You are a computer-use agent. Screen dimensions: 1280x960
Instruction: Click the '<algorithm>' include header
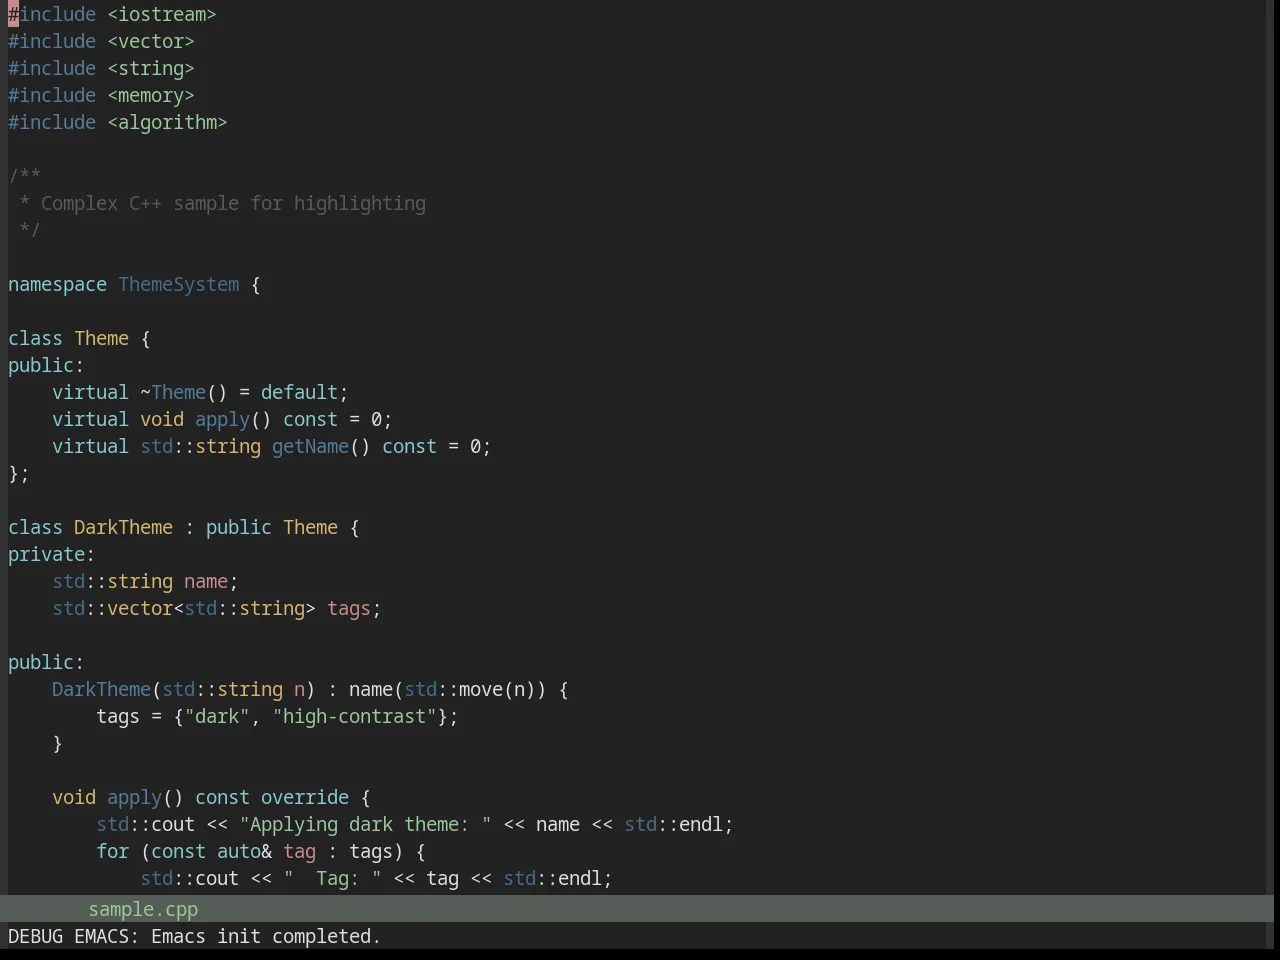tap(167, 122)
